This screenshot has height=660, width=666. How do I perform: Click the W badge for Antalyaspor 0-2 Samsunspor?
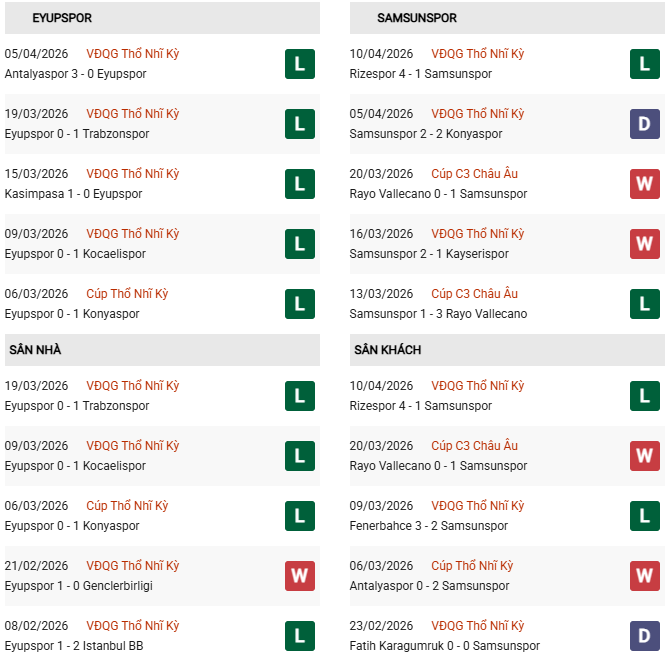coord(644,576)
